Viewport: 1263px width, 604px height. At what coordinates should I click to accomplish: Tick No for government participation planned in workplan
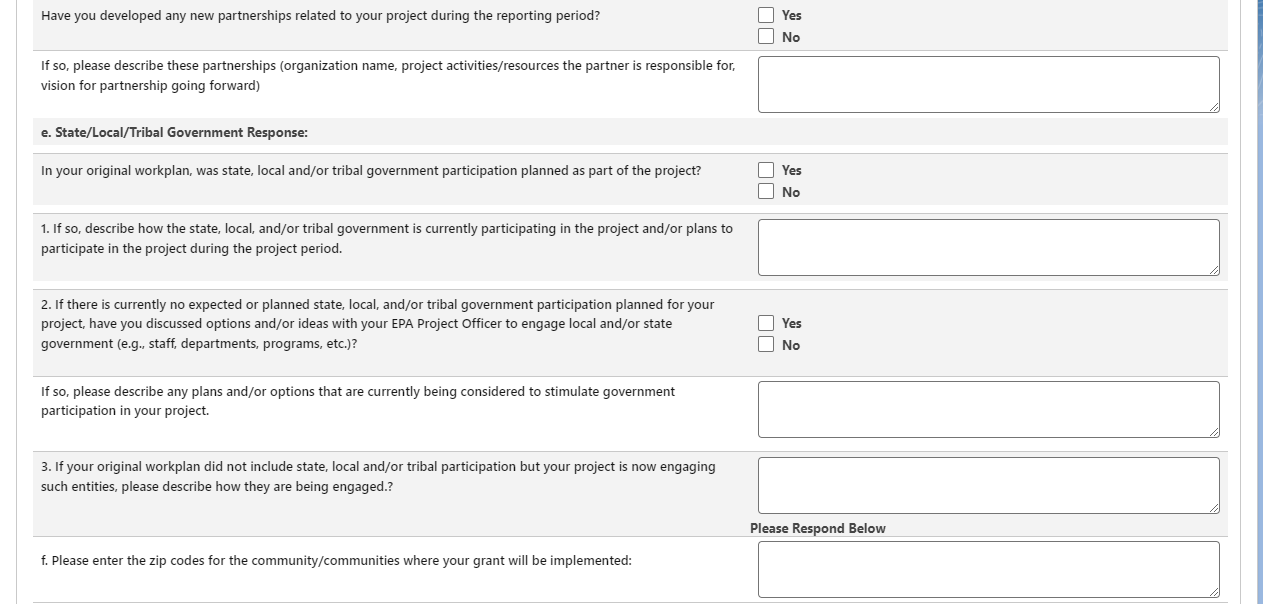(766, 192)
